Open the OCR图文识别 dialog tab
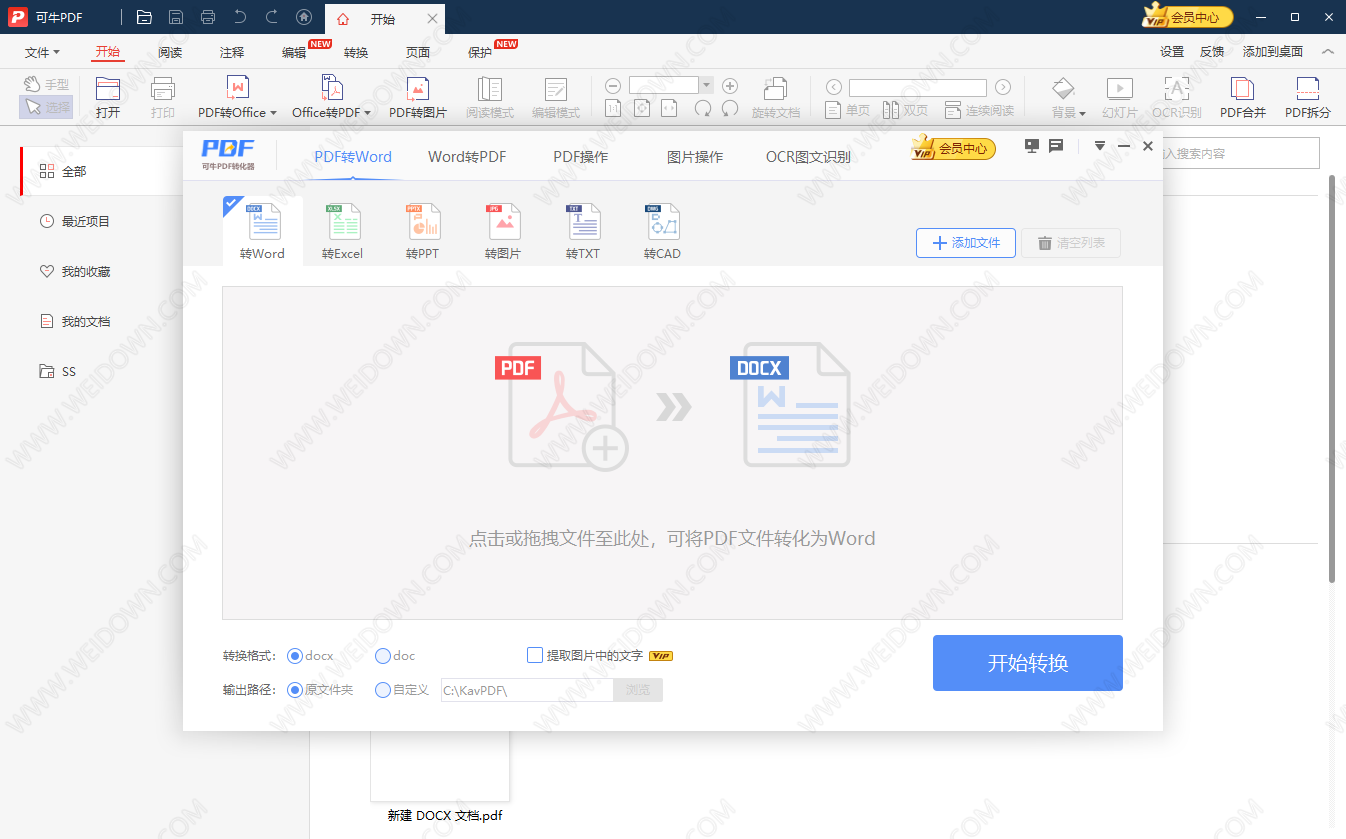 click(x=808, y=156)
